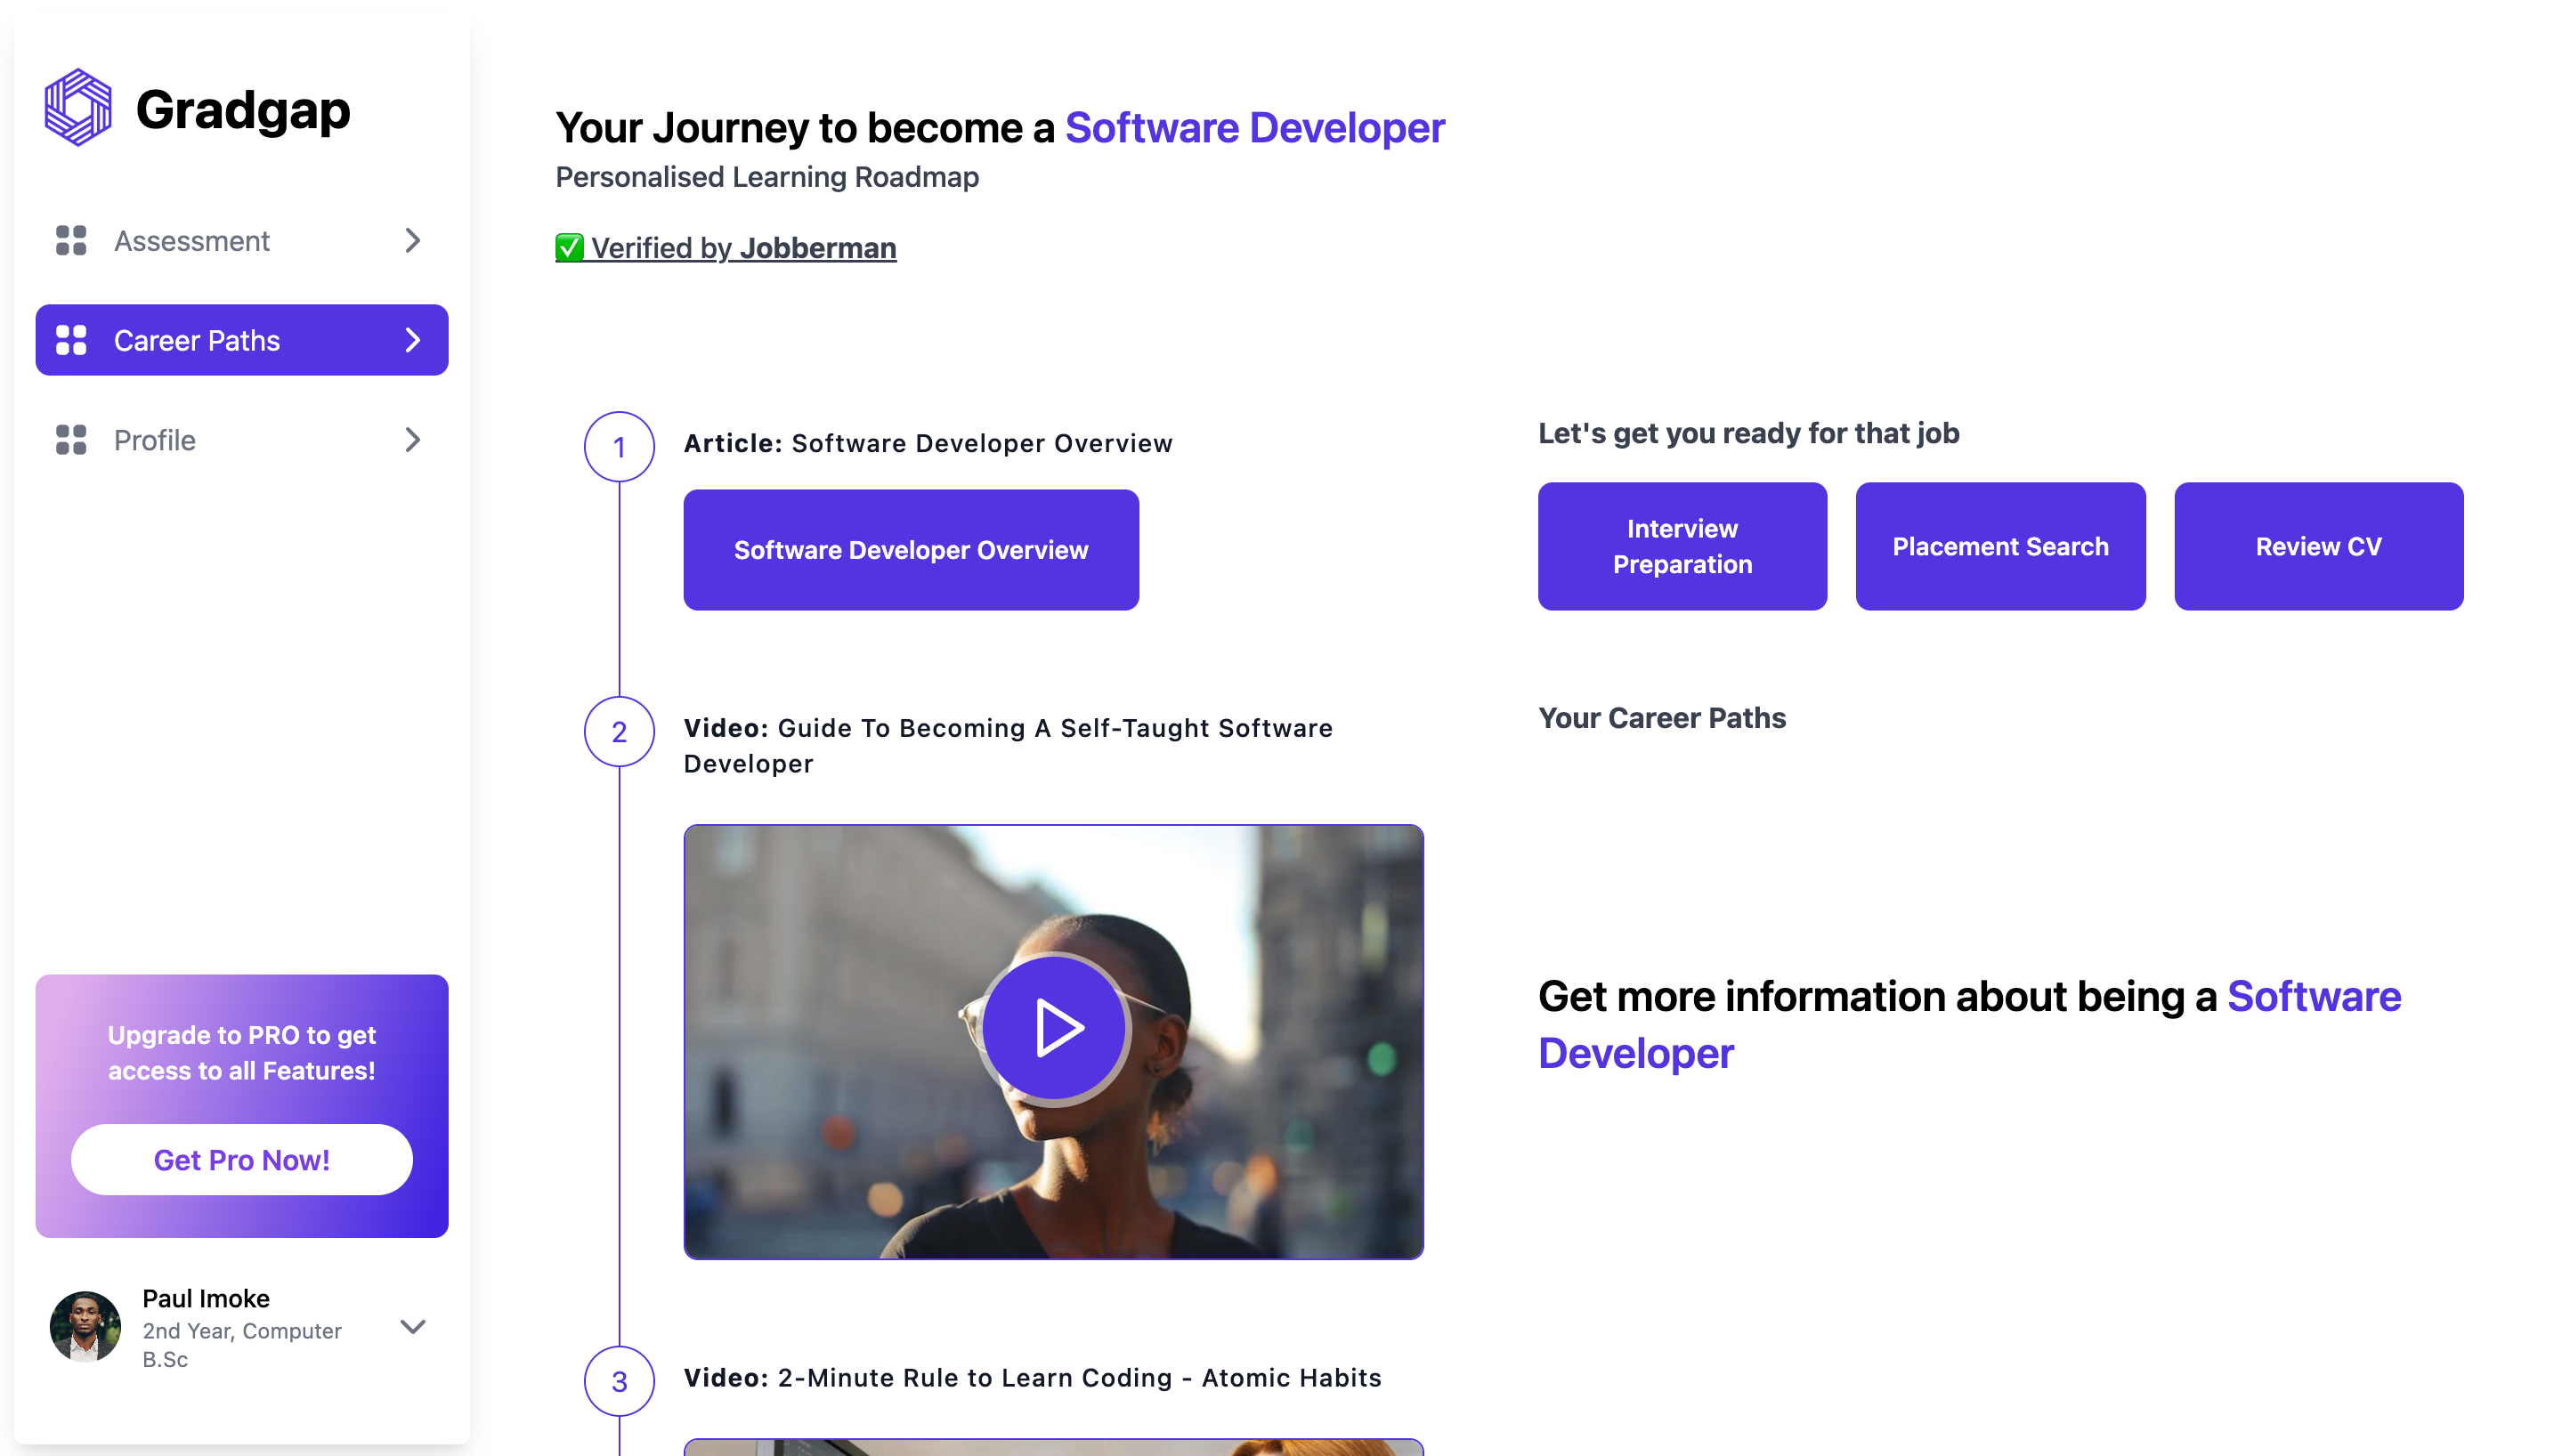
Task: Expand the Profile menu chevron
Action: [412, 440]
